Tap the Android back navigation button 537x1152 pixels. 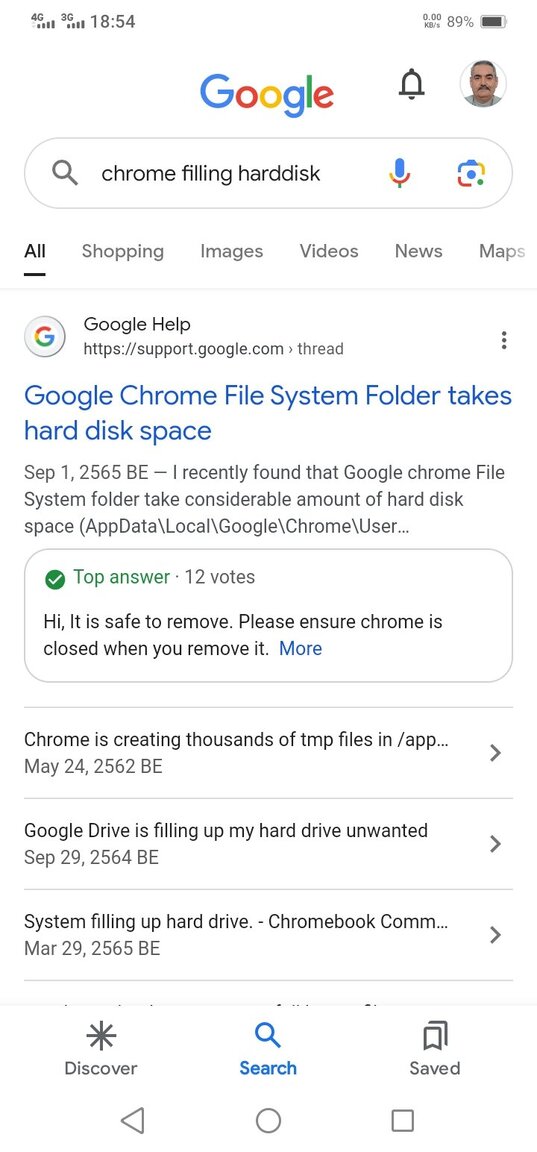[132, 1120]
